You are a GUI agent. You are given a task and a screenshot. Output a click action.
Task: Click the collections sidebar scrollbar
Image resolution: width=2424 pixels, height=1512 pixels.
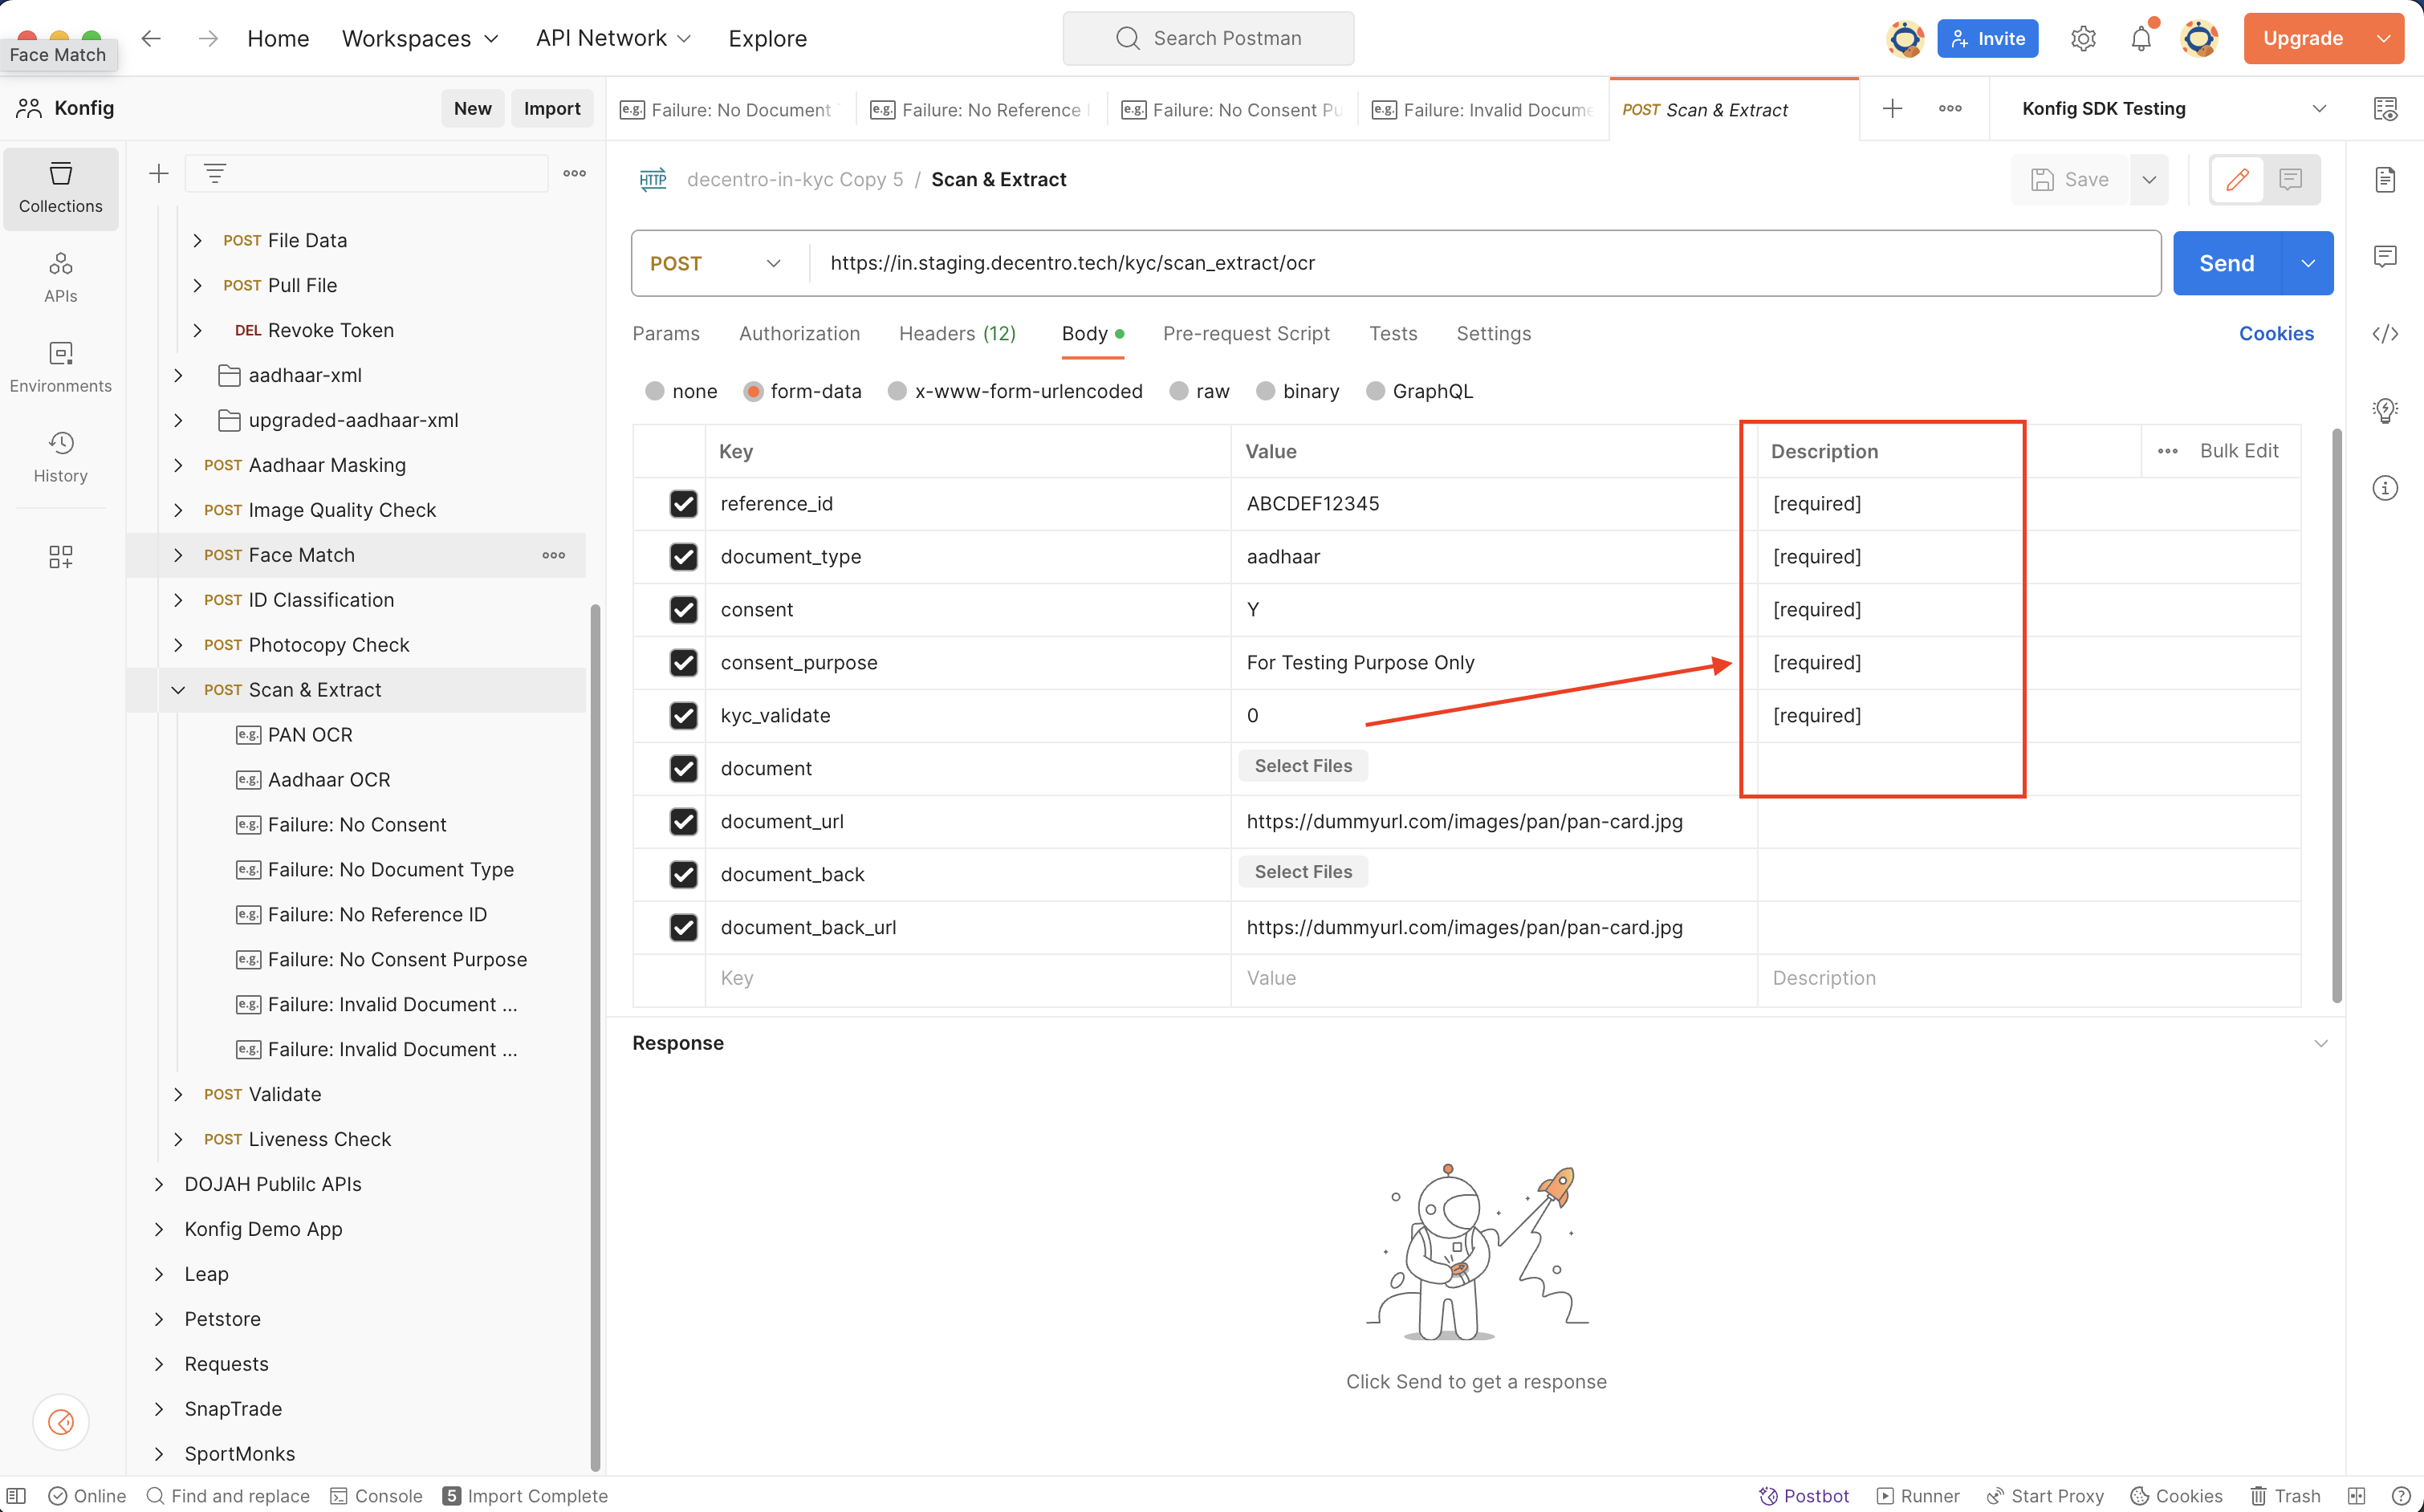(x=595, y=1037)
